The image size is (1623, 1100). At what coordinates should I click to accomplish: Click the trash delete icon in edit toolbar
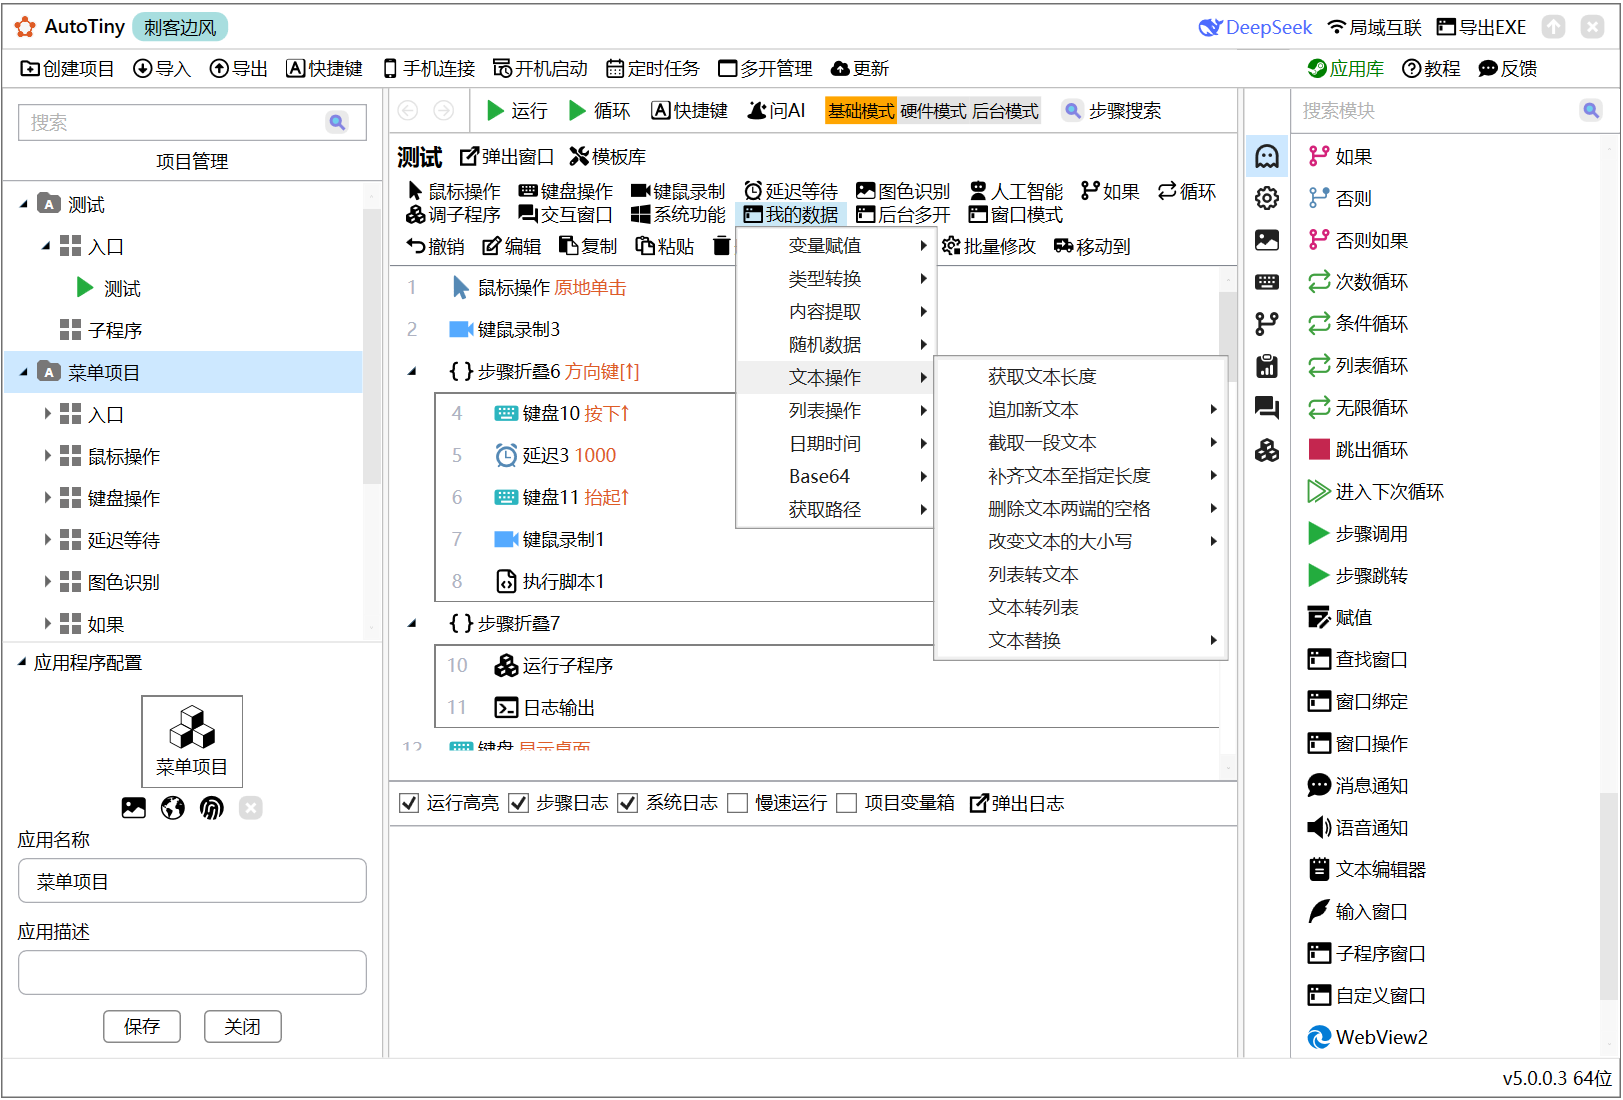point(722,246)
